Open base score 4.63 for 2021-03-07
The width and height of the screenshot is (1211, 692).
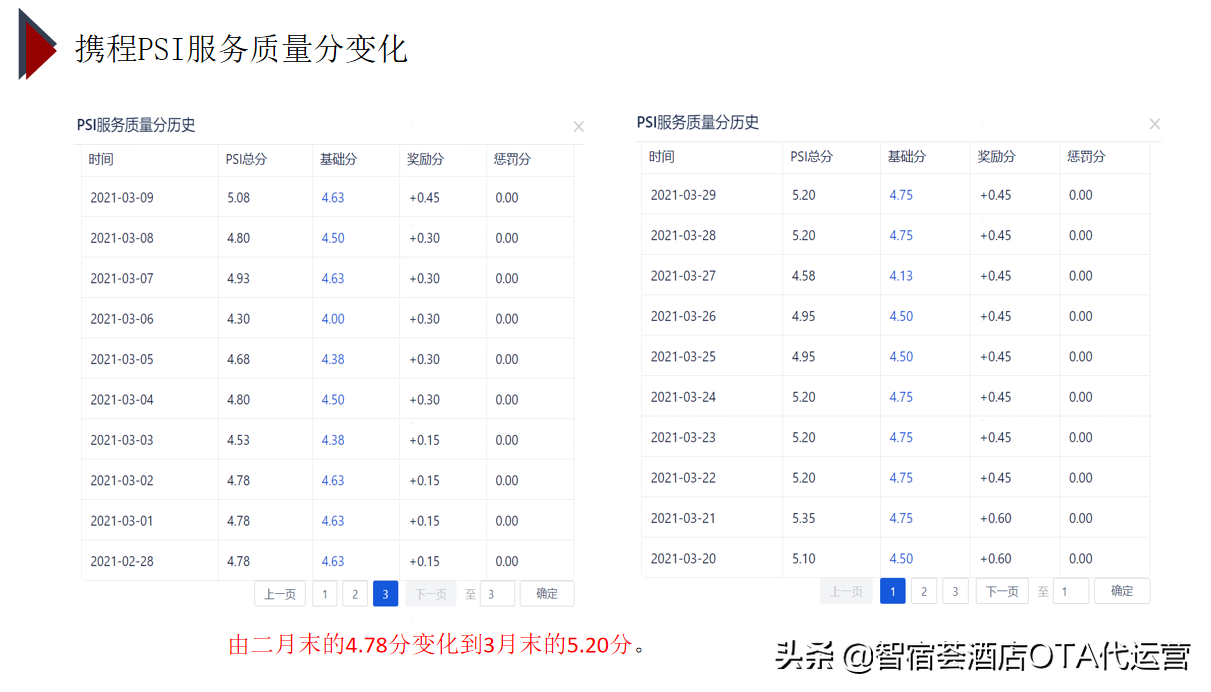333,278
